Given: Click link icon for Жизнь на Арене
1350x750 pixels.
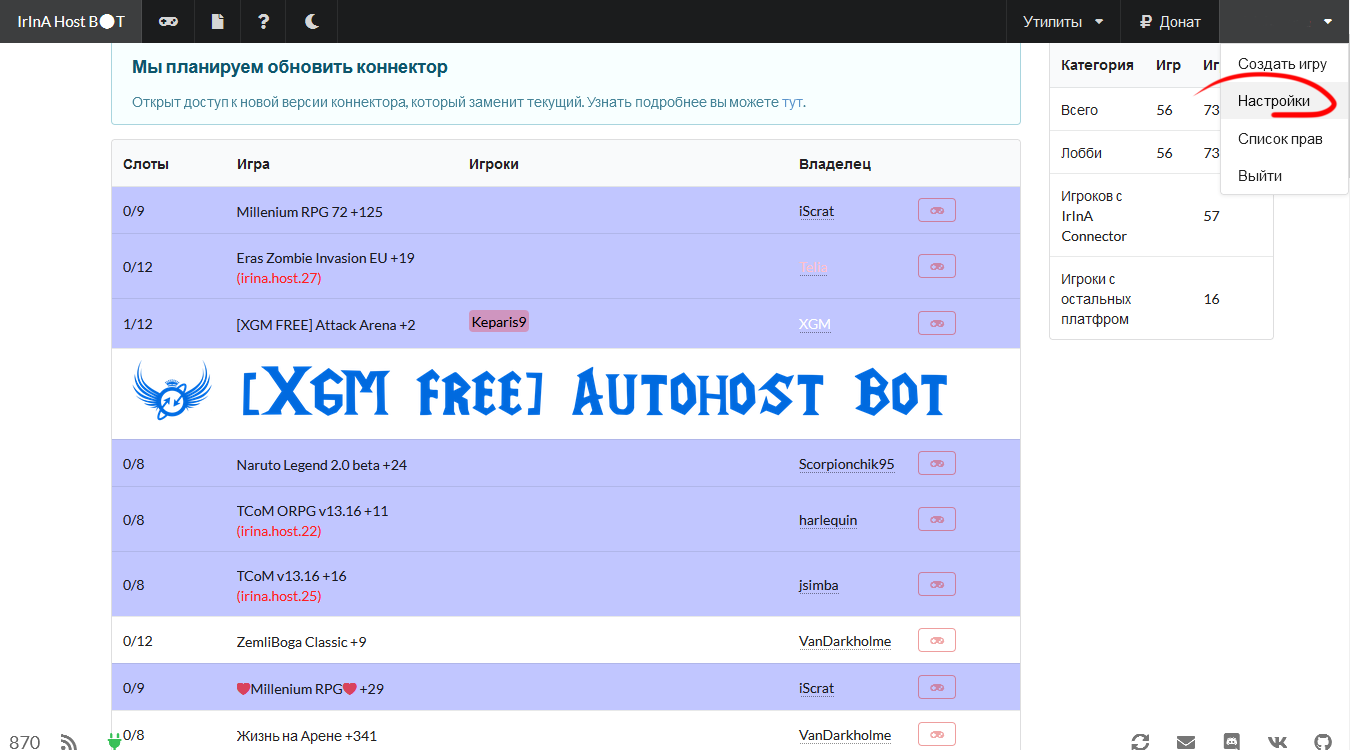Looking at the screenshot, I should point(937,735).
